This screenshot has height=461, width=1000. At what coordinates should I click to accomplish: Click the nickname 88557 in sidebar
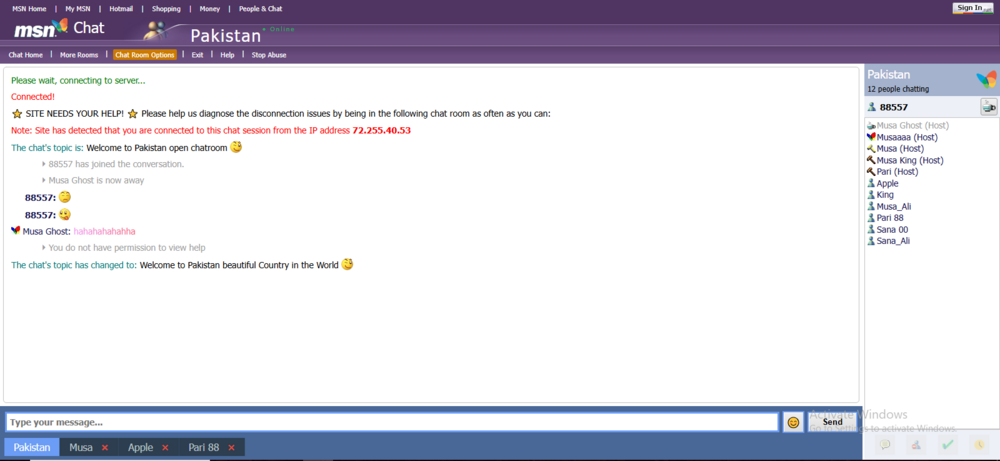[893, 107]
